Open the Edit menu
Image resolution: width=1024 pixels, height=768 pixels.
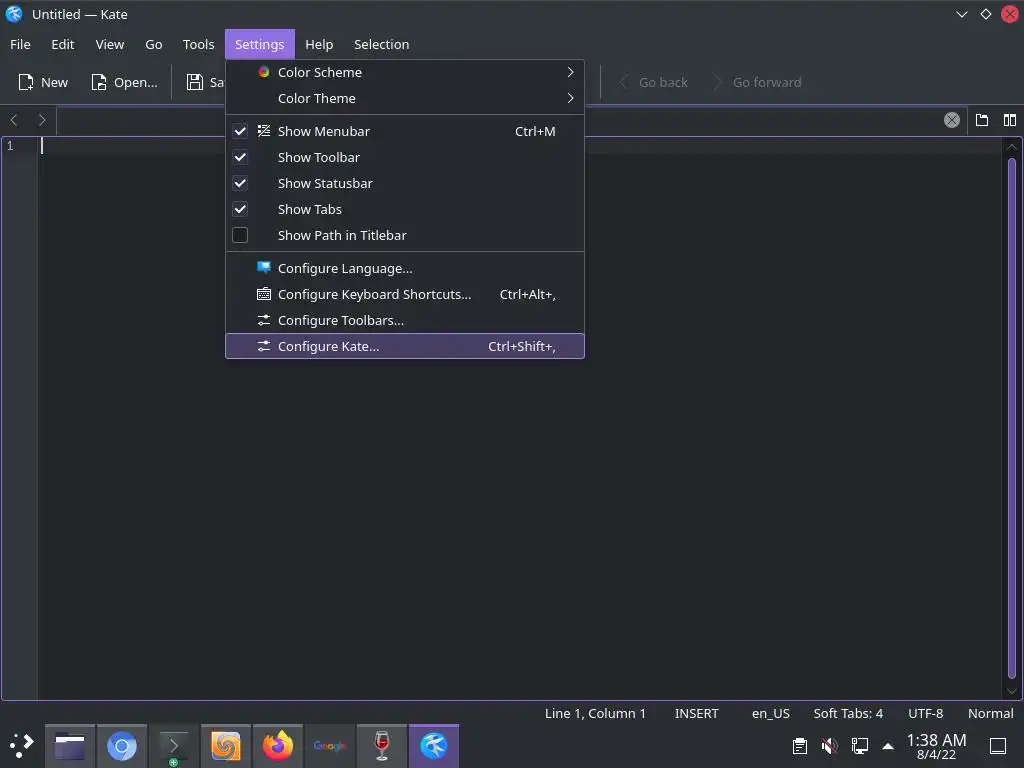pos(63,44)
